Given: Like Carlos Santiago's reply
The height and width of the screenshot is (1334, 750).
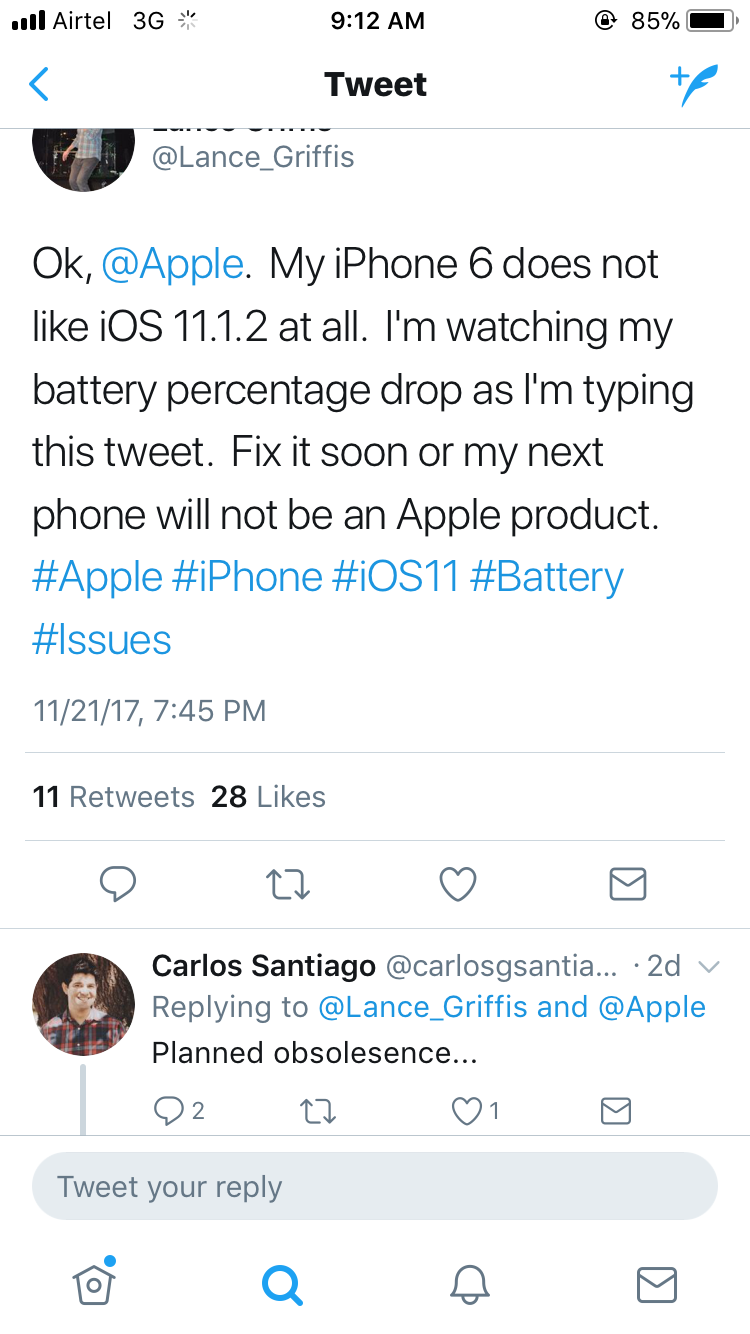Looking at the screenshot, I should coord(468,1110).
